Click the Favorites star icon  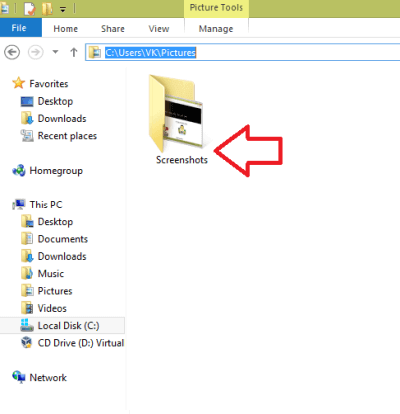(19, 83)
